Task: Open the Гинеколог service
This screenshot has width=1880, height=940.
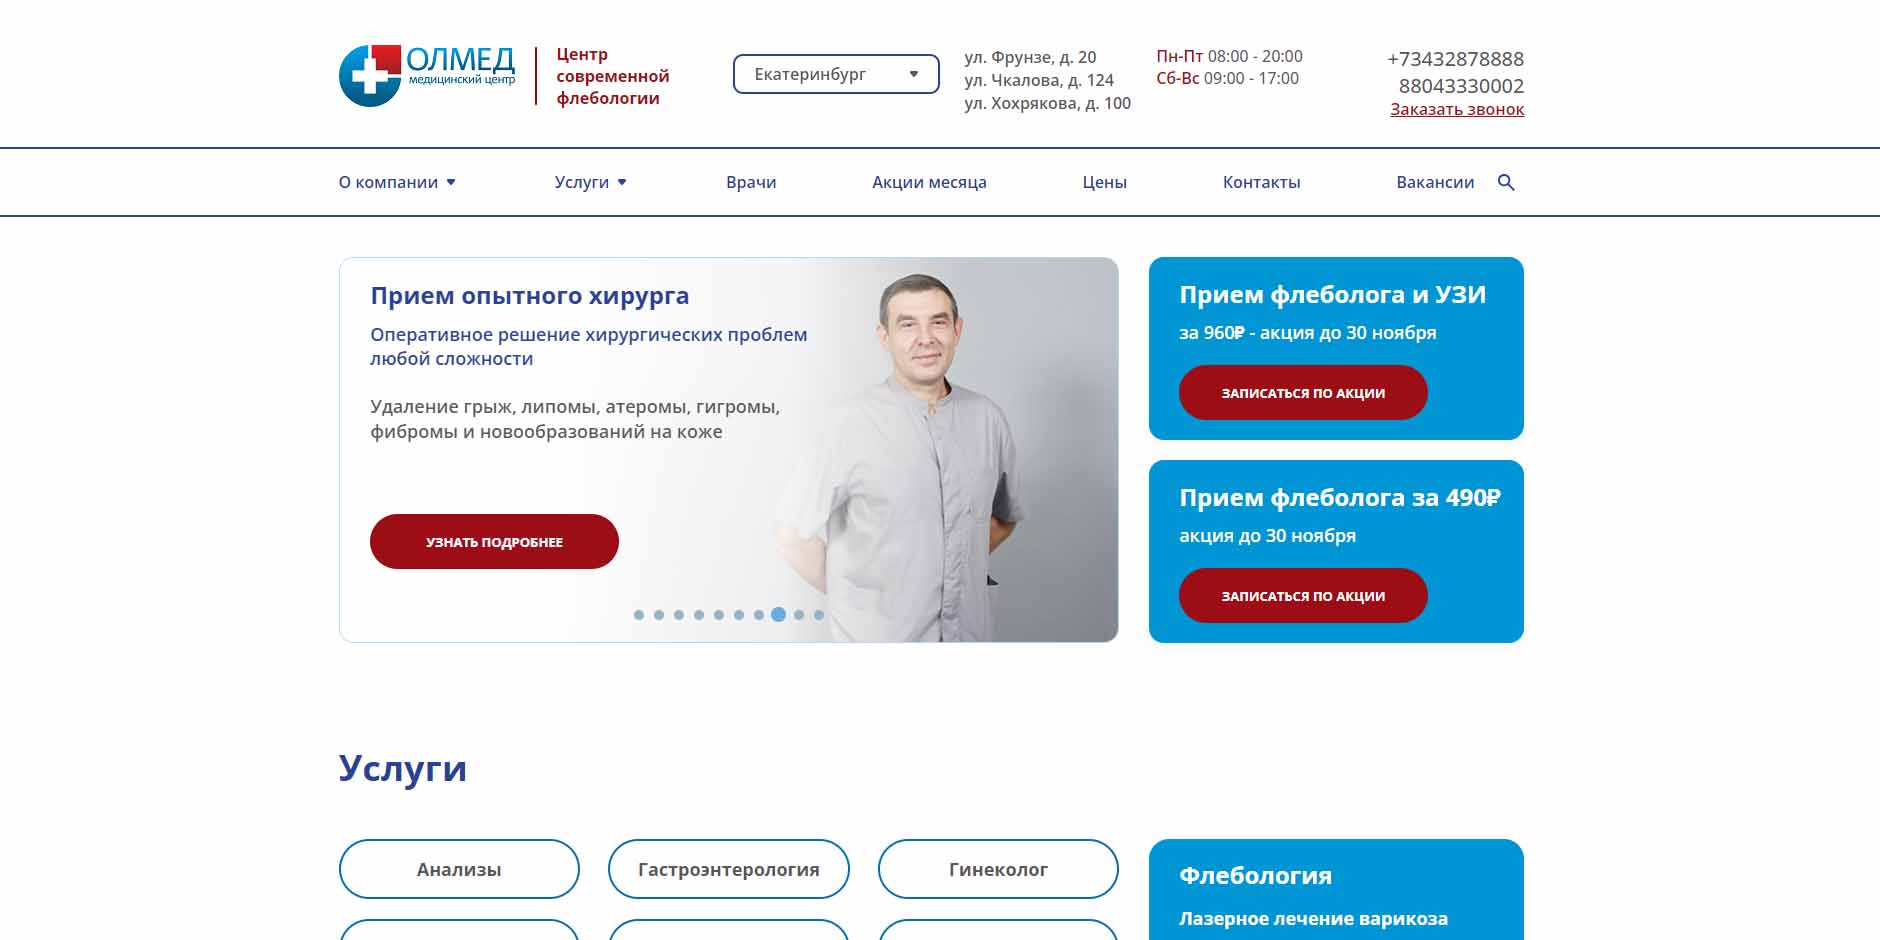Action: pyautogui.click(x=998, y=869)
